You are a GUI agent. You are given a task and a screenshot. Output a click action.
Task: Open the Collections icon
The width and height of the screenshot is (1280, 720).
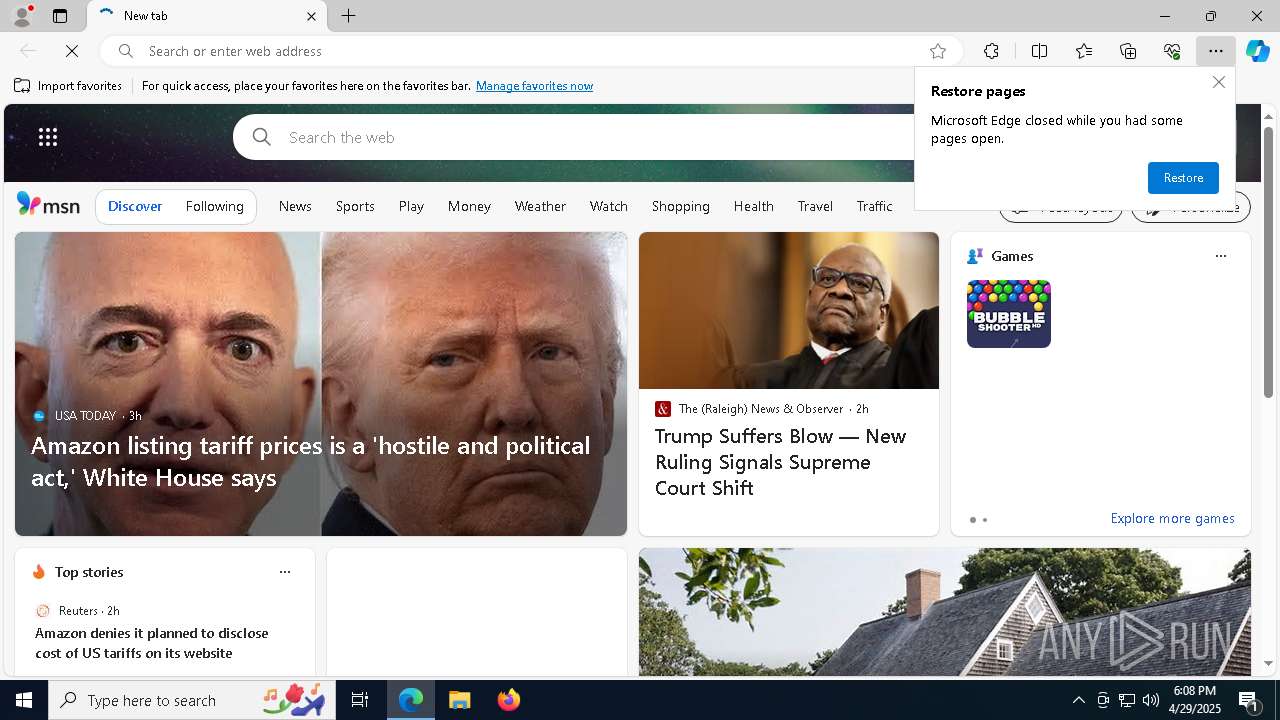tap(1128, 51)
